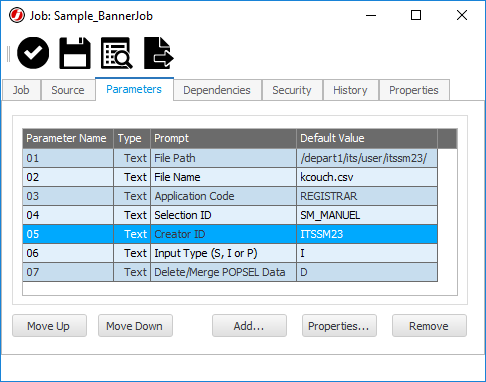Switch to the Job tab
Screen dimensions: 486x382
[21, 90]
